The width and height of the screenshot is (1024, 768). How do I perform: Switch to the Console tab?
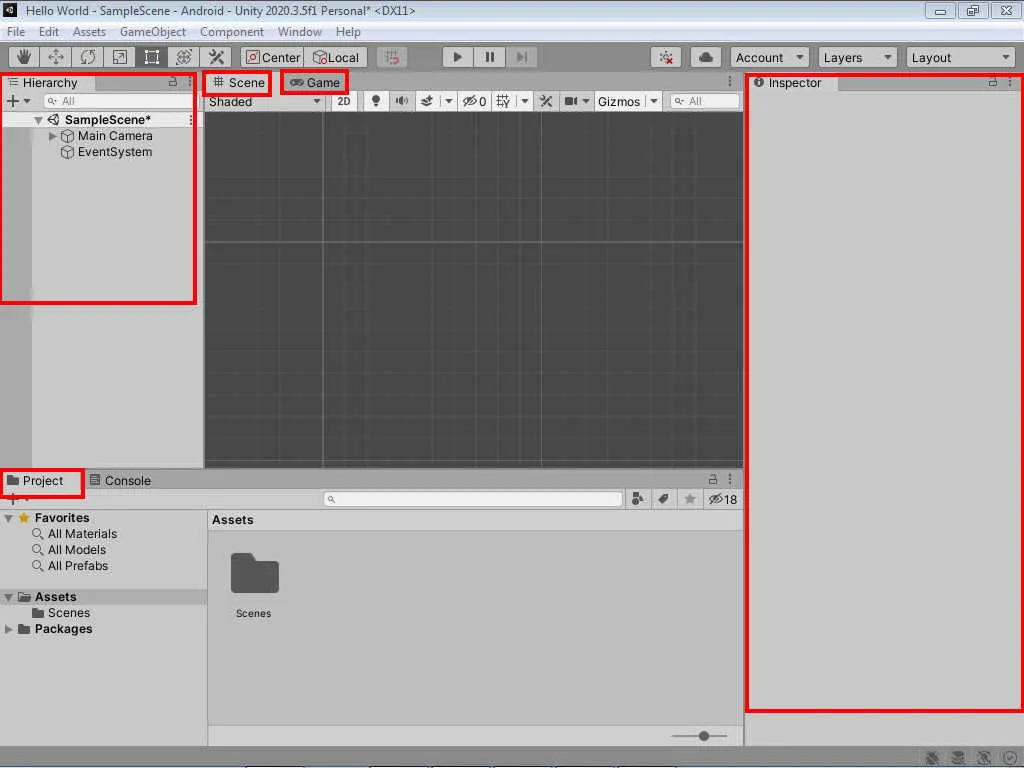(120, 481)
